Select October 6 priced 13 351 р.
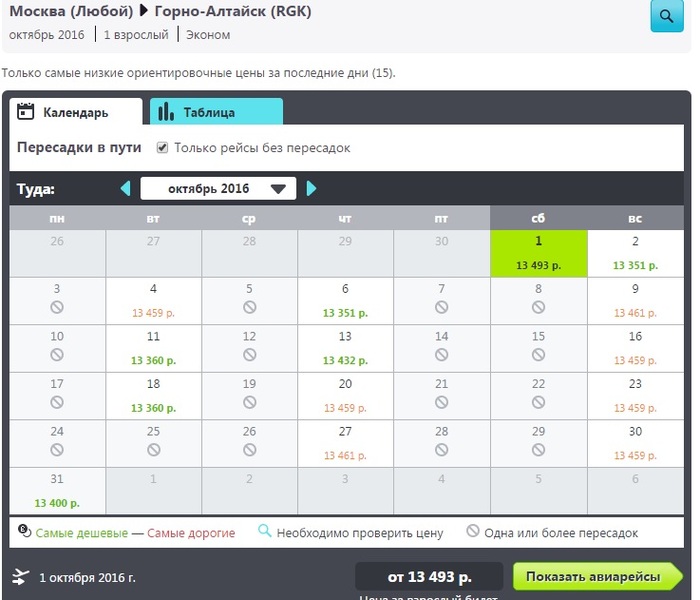The width and height of the screenshot is (700, 600). point(345,300)
